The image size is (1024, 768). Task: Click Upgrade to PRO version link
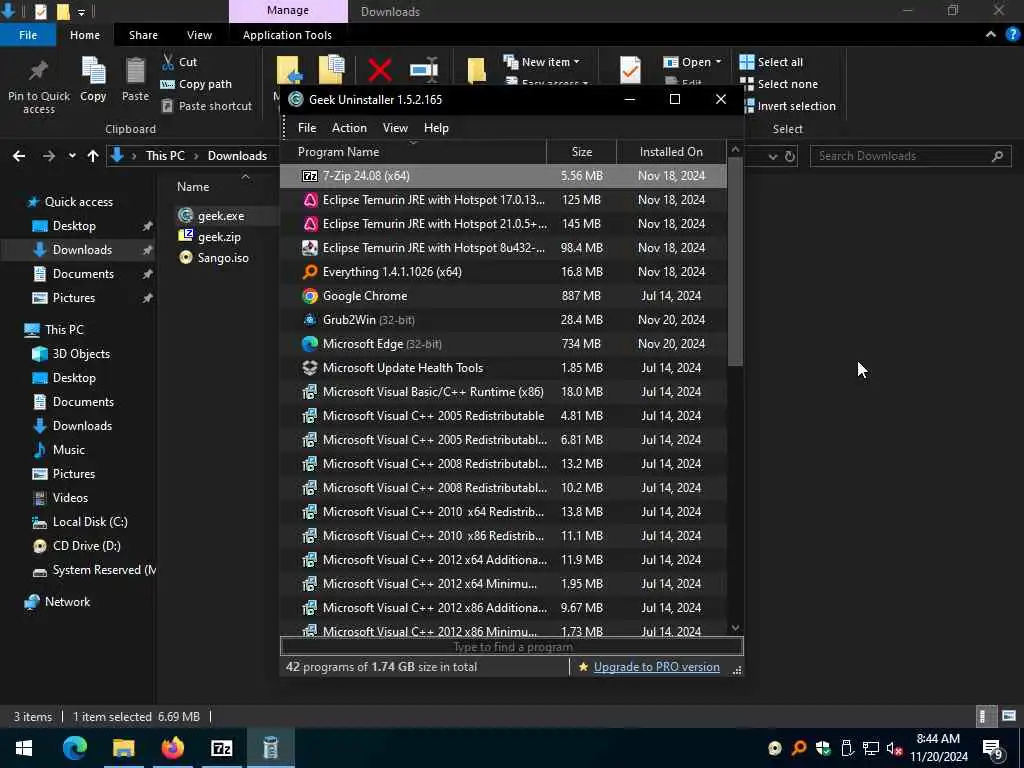pos(656,667)
